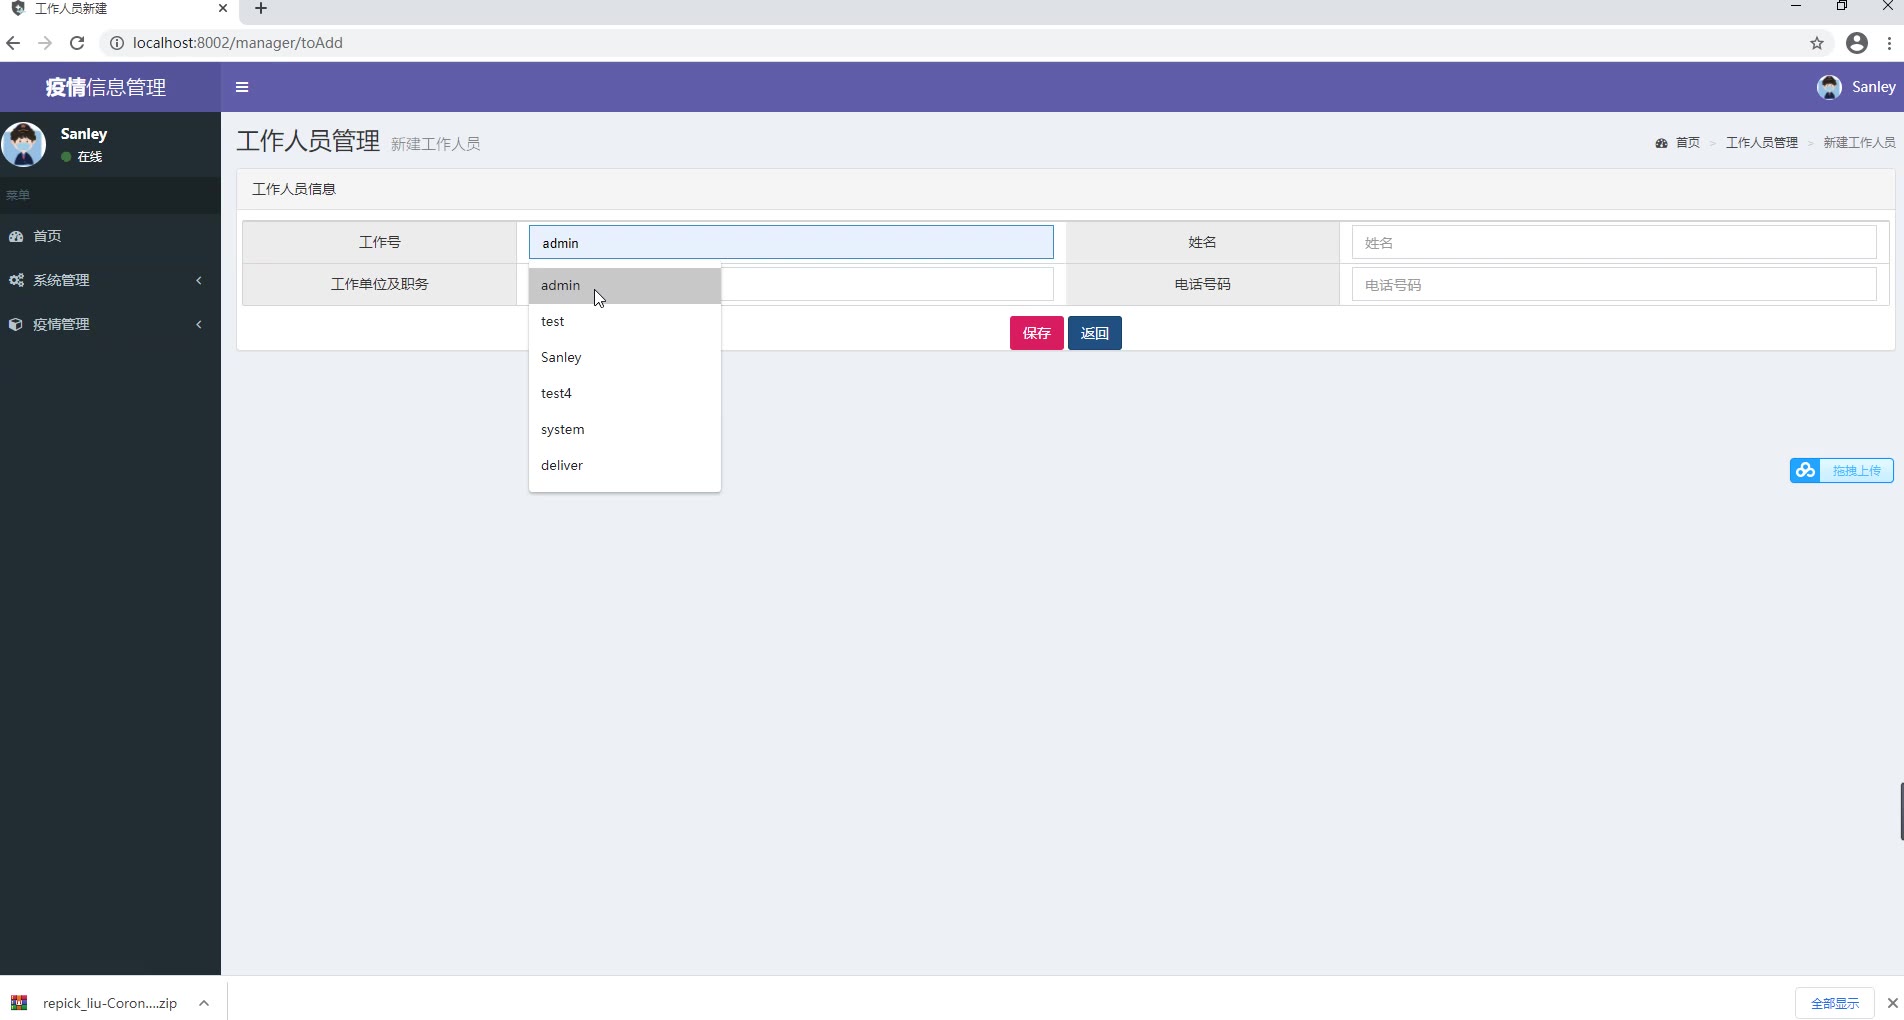Click the 系统管理 gears icon in sidebar
1904x1020 pixels.
(x=16, y=280)
